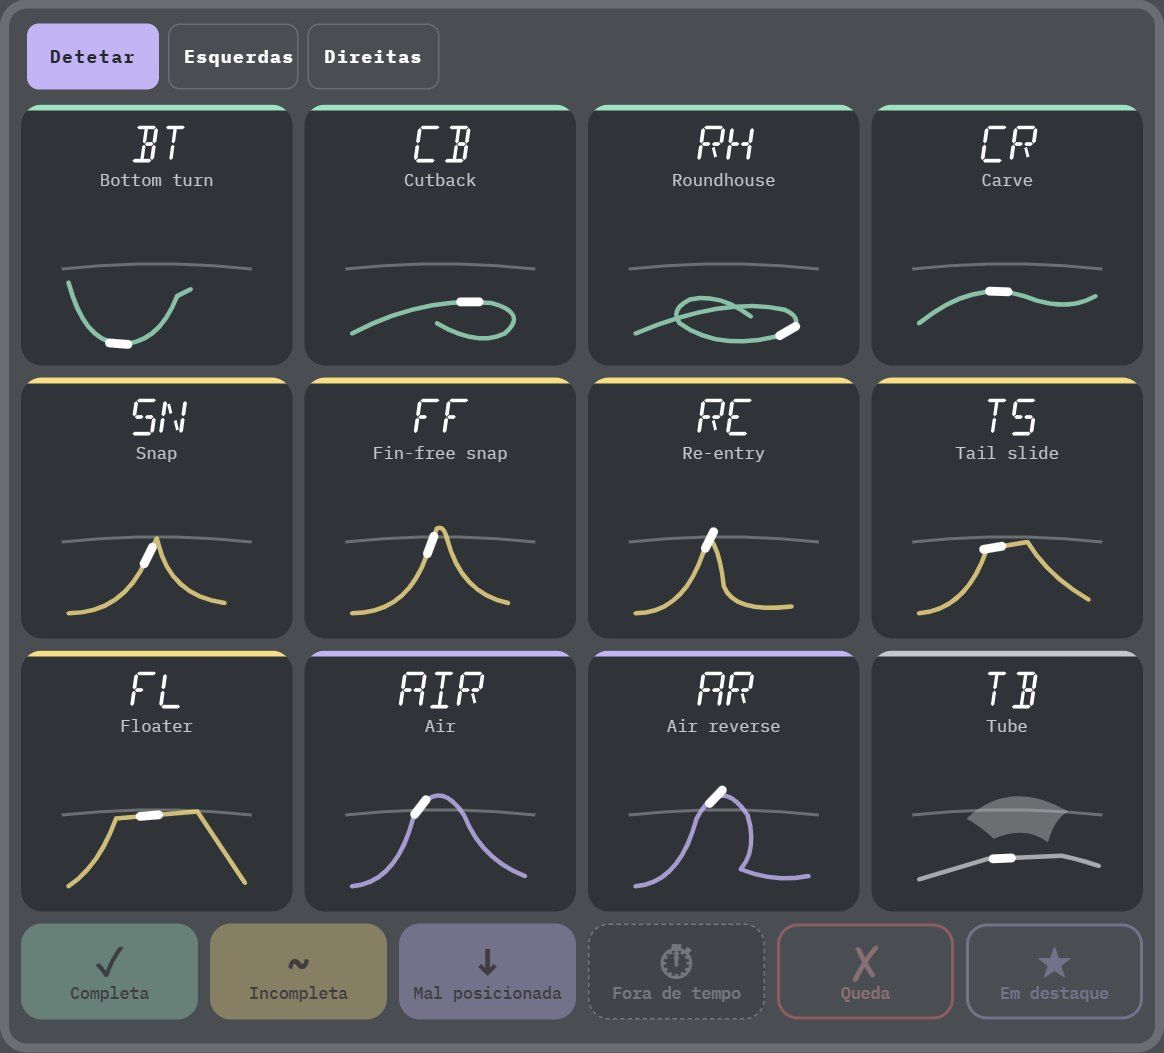
Task: Mark the maneuver as Completa
Action: 110,971
